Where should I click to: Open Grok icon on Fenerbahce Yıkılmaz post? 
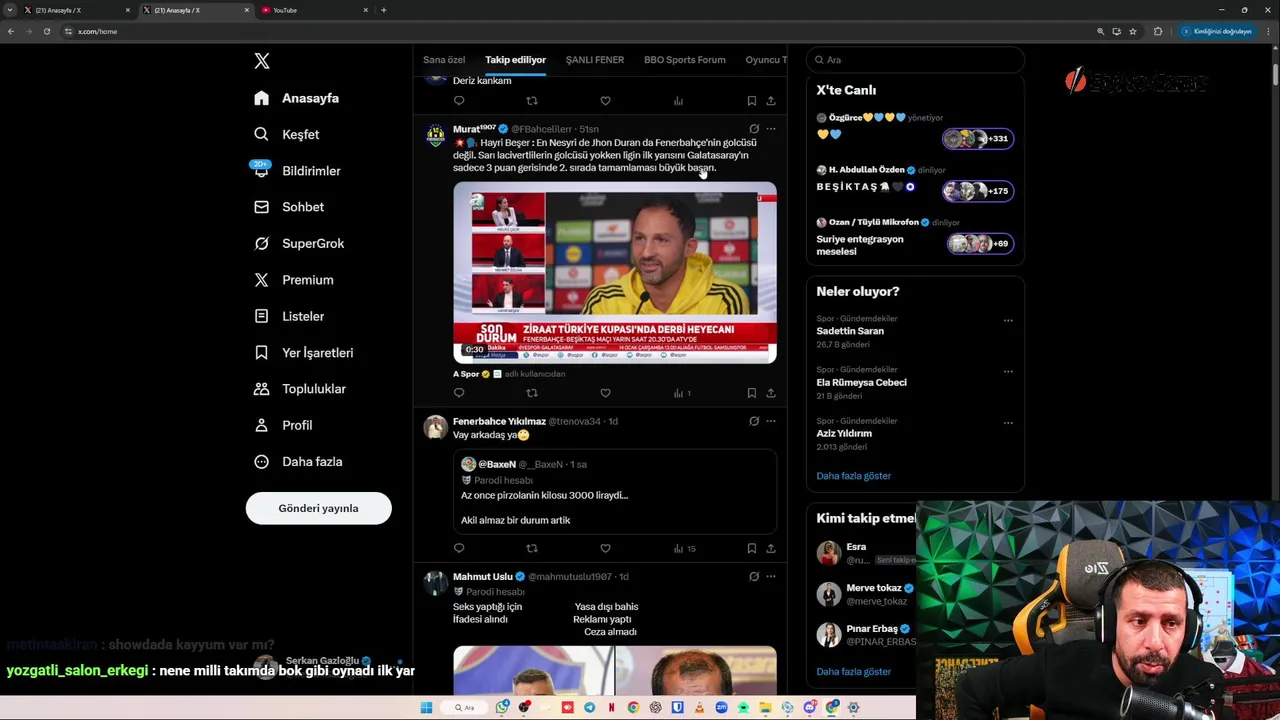(754, 421)
